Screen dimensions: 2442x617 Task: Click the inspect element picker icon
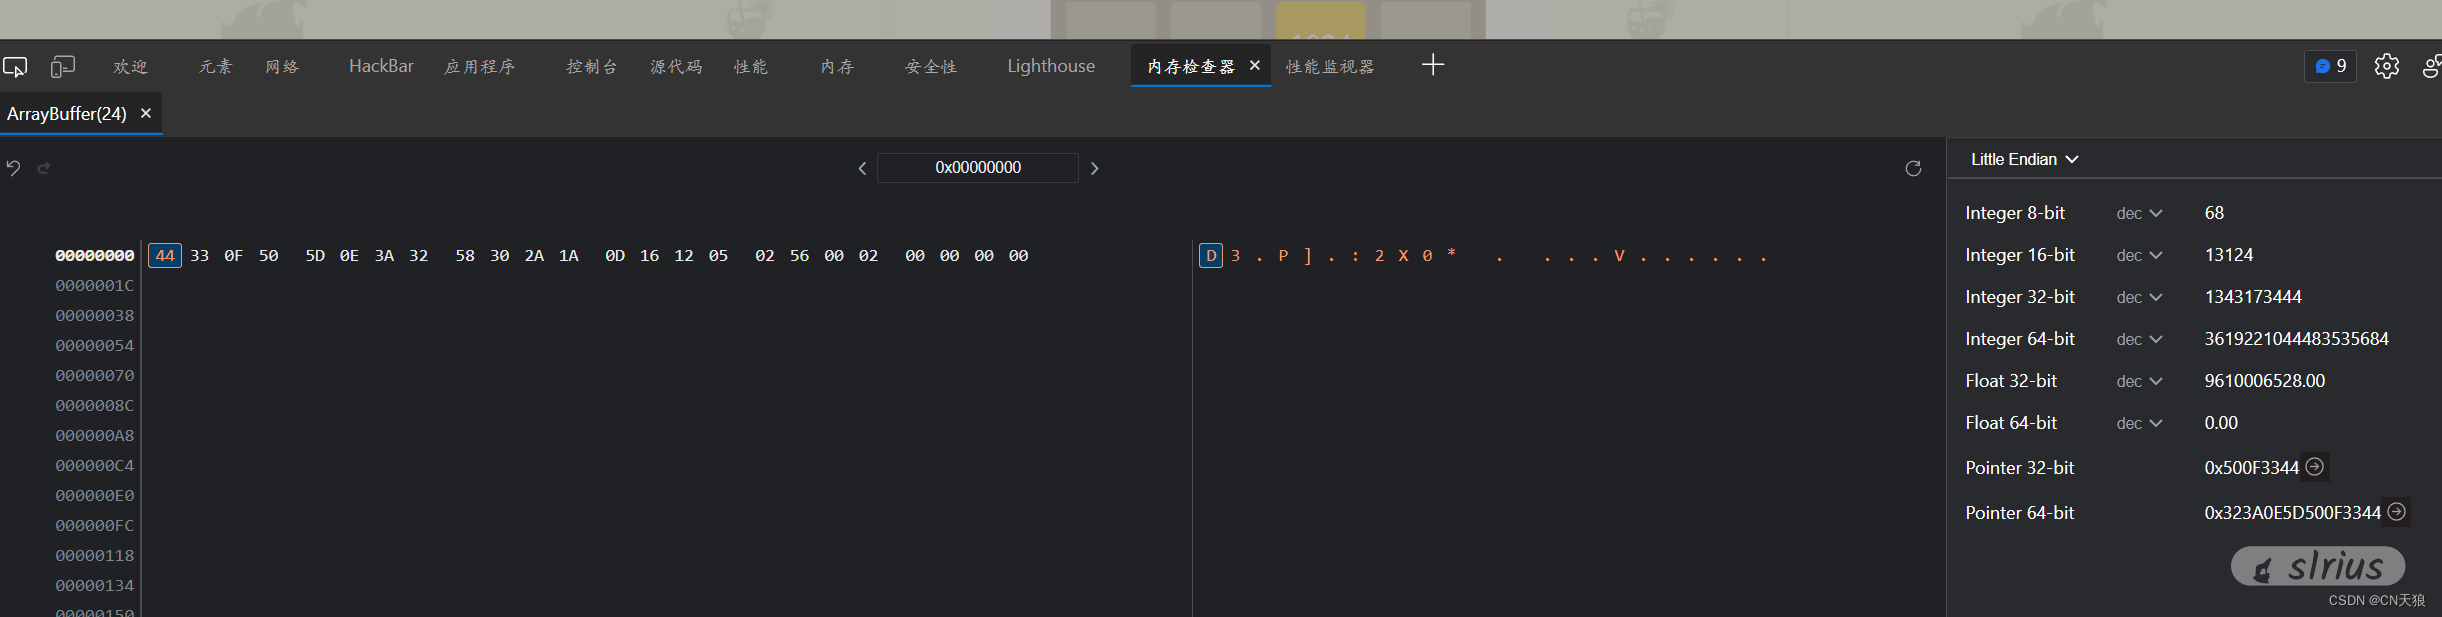point(15,67)
